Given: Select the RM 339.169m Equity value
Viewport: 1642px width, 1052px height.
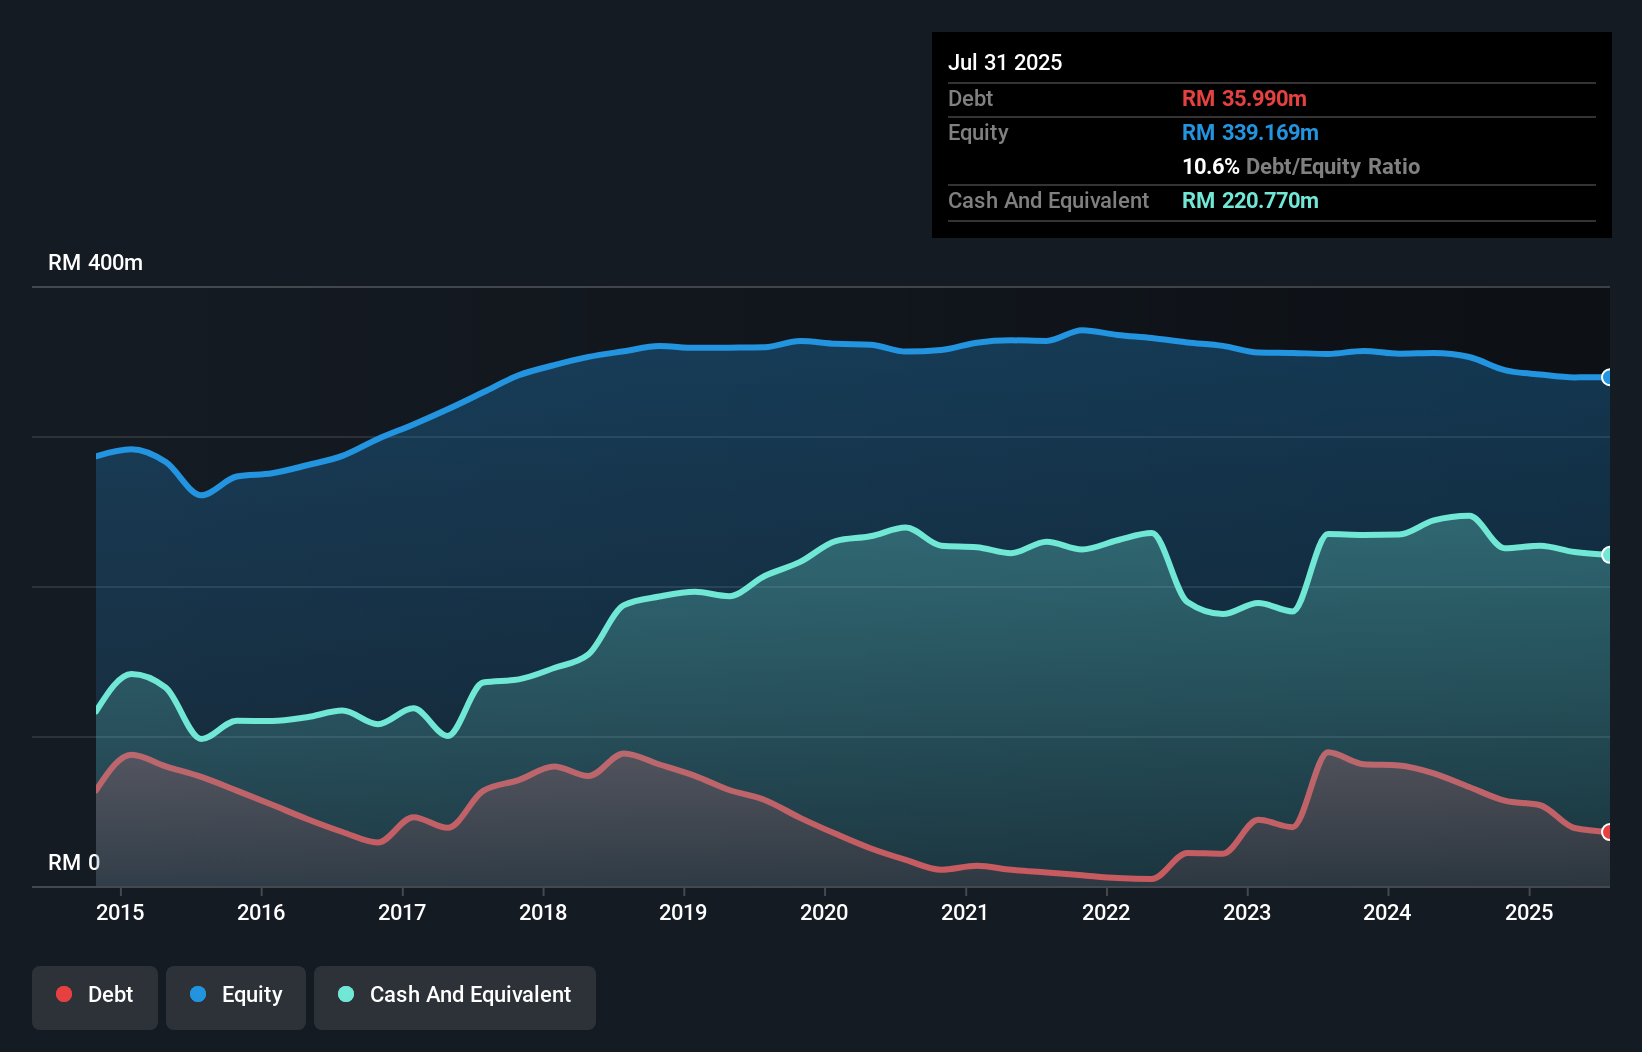Looking at the screenshot, I should [1250, 132].
